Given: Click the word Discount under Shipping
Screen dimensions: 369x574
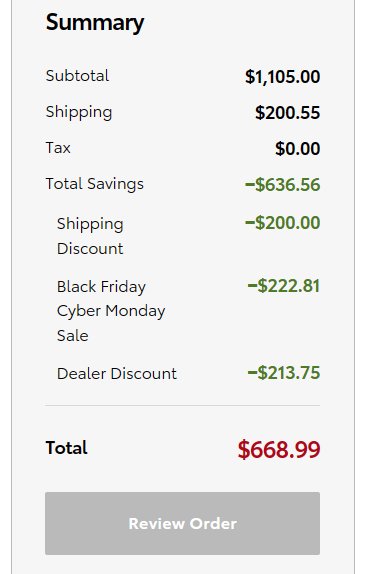Looking at the screenshot, I should 90,249.
